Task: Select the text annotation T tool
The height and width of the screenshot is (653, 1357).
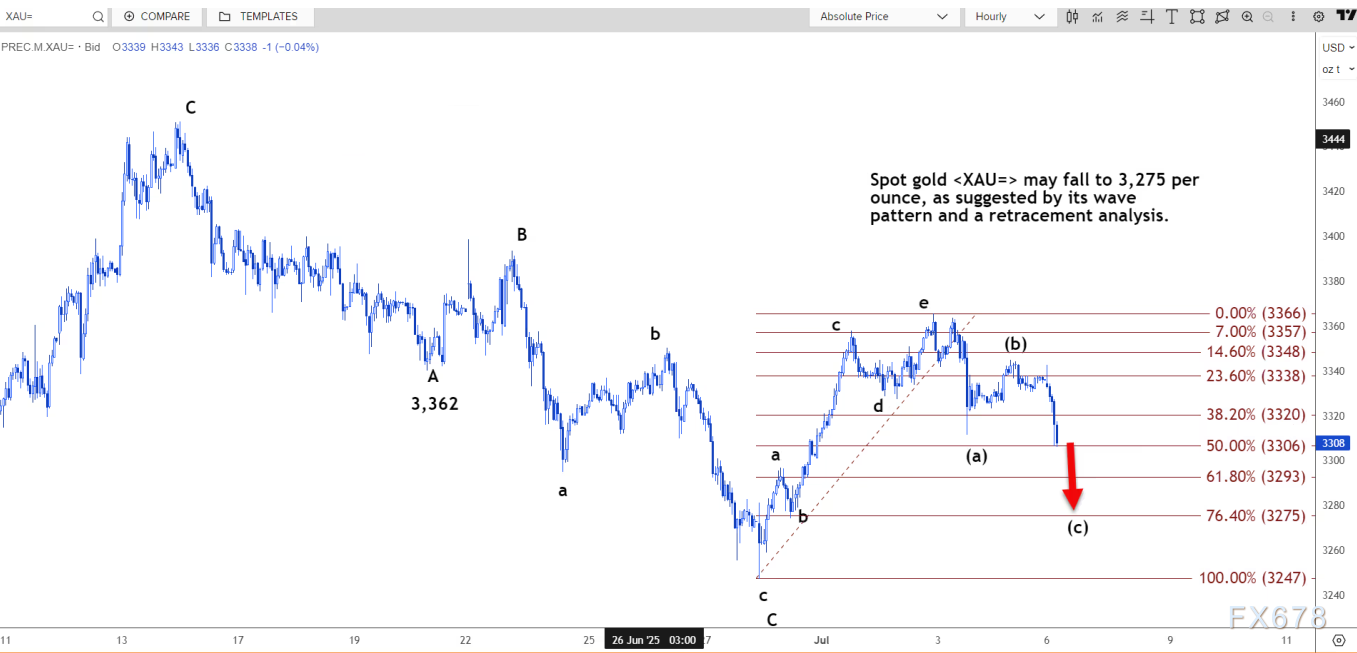Action: tap(1171, 16)
